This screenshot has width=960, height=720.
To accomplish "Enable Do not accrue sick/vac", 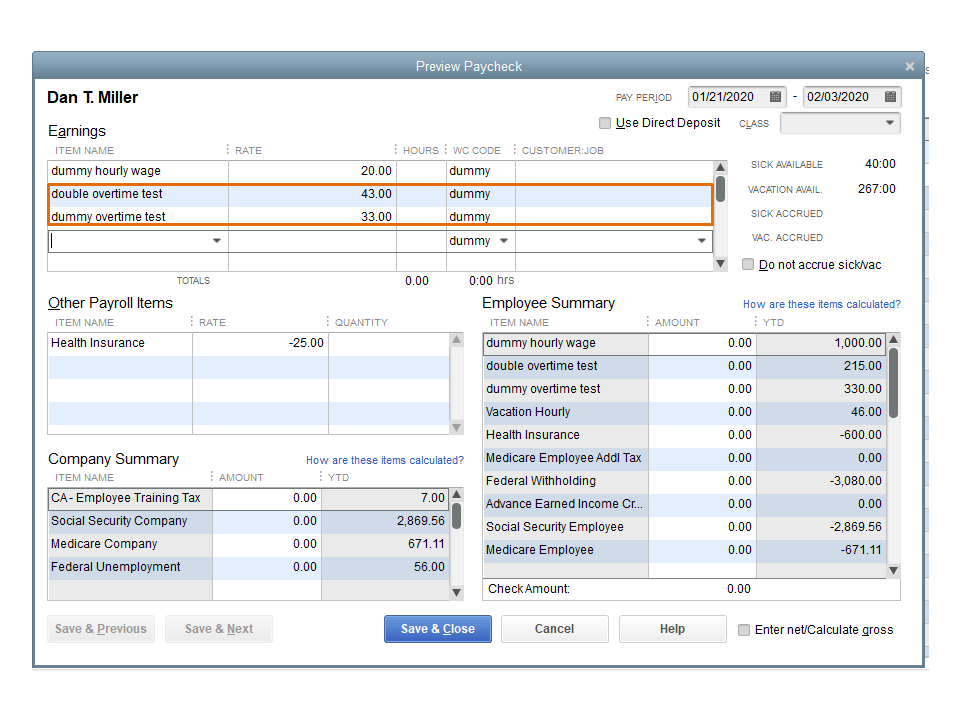I will (x=748, y=264).
